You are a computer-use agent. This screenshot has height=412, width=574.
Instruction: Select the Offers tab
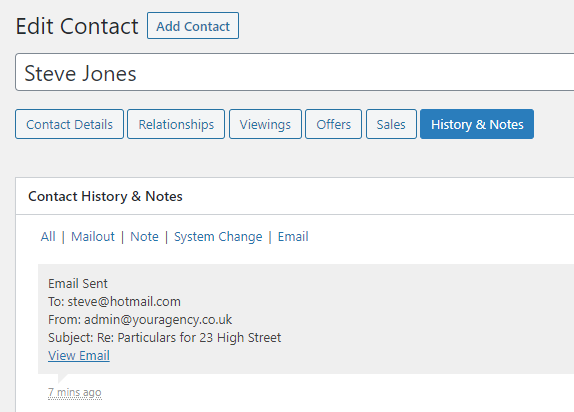coord(333,124)
